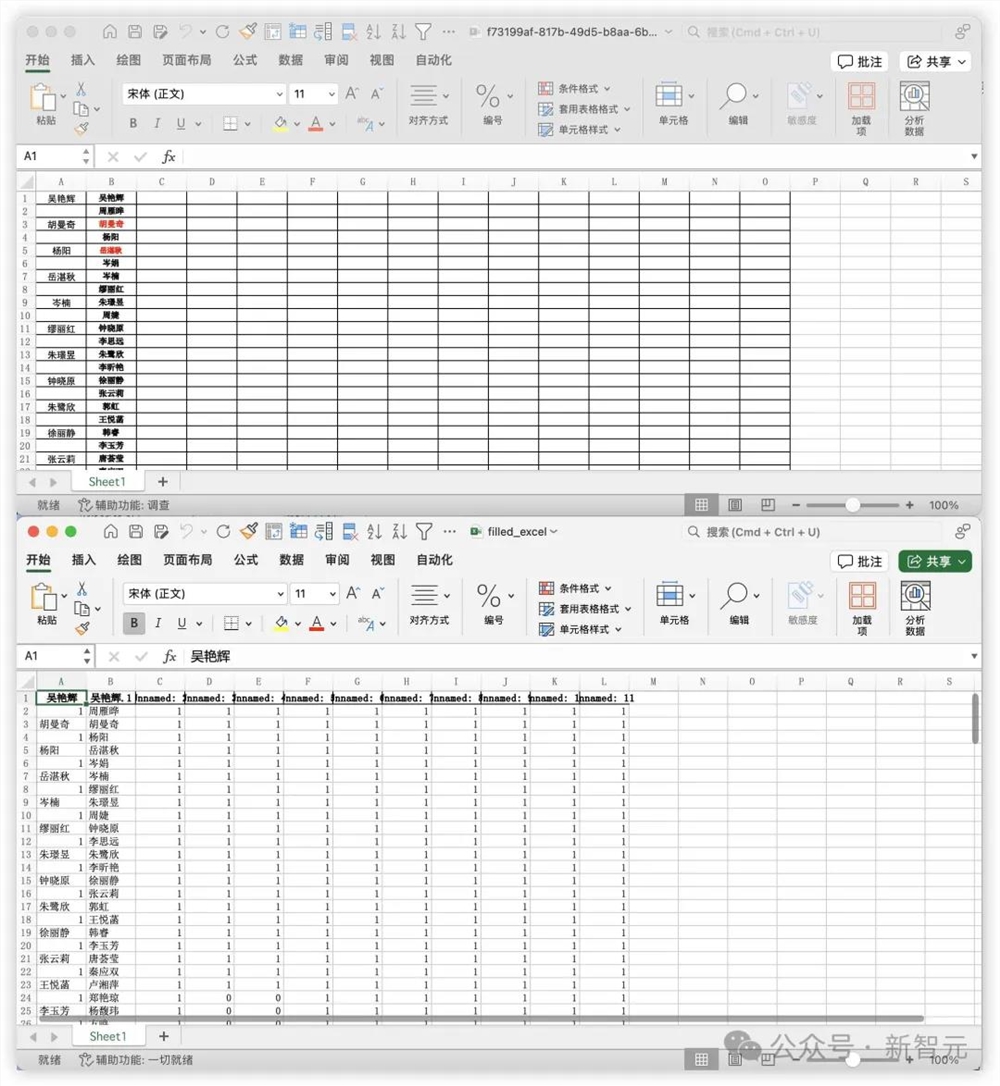Toggle Italic in the filled_excel ribbon
This screenshot has height=1086, width=1000.
(x=158, y=623)
